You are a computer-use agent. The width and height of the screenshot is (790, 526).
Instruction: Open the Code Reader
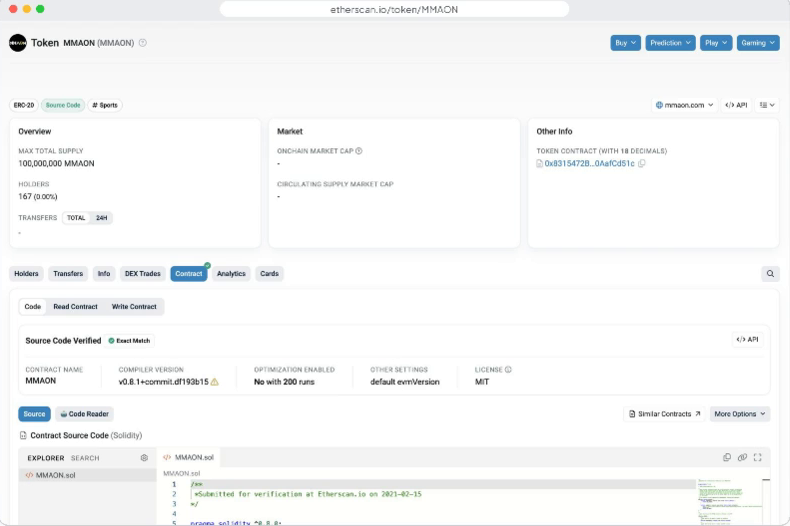click(x=84, y=414)
